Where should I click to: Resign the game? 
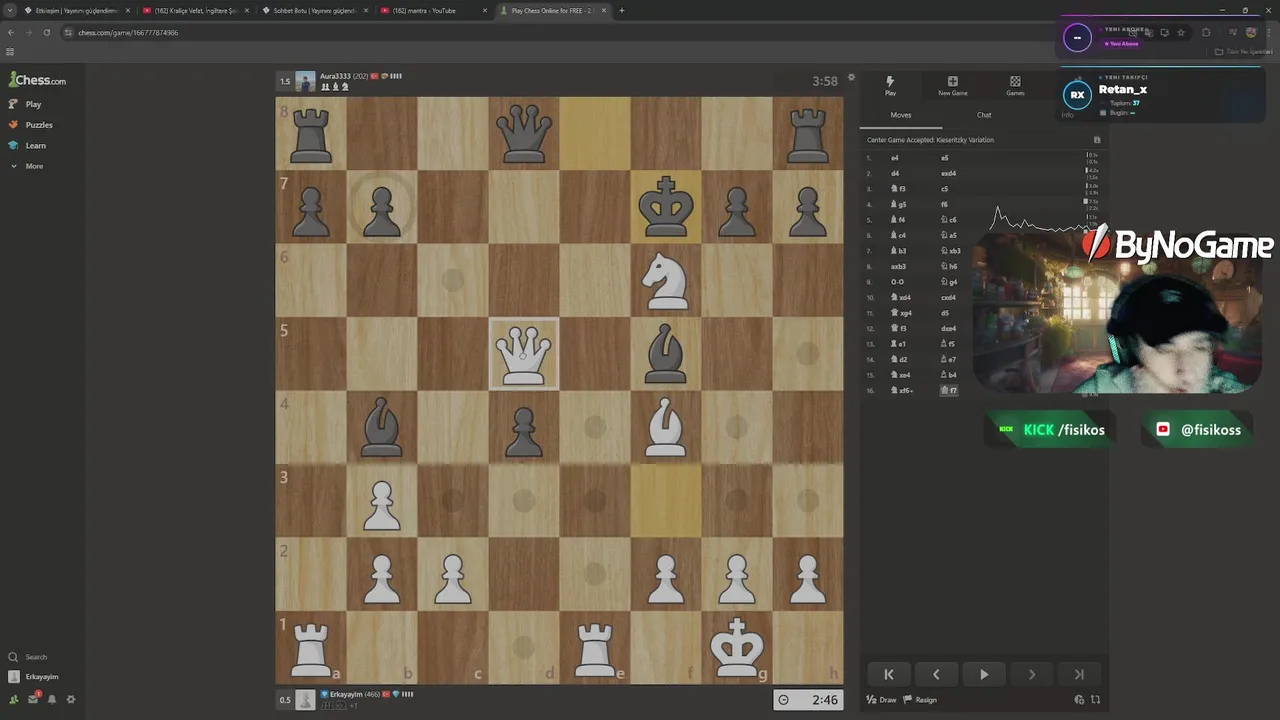pyautogui.click(x=920, y=700)
